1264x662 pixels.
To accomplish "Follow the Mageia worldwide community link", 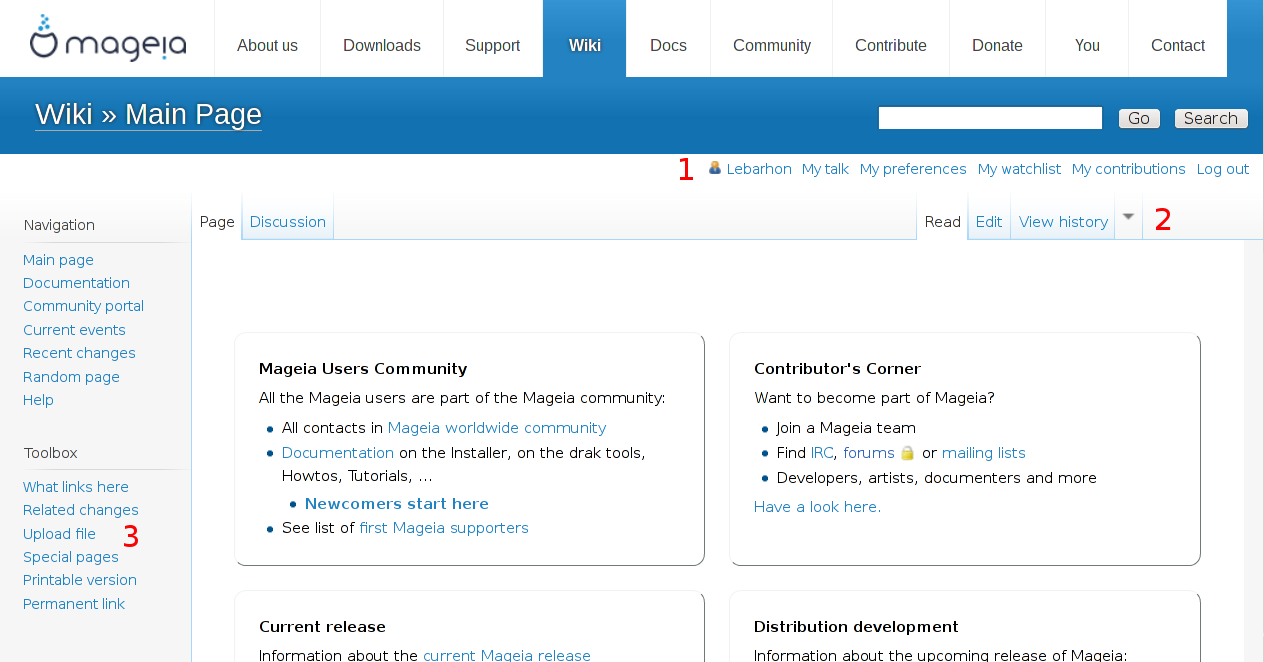I will coord(497,428).
